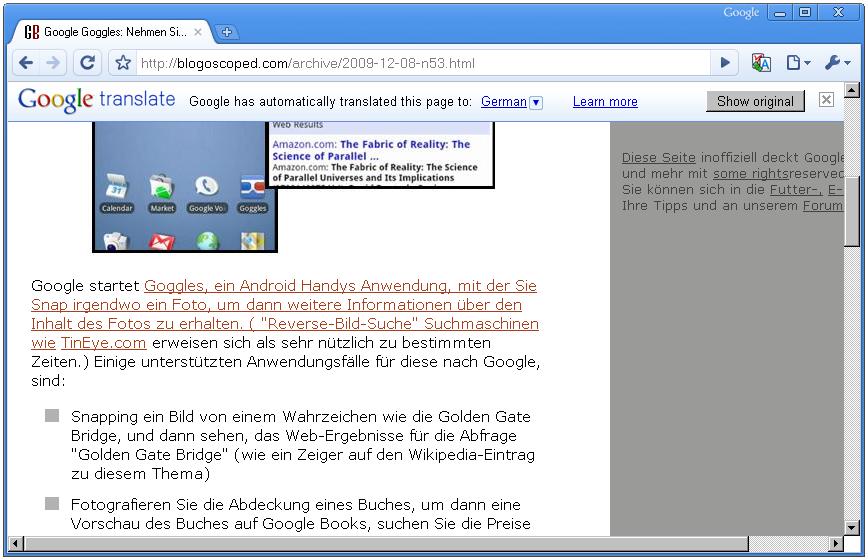The image size is (868, 560).
Task: Click the Google Voice app icon in image
Action: (x=207, y=193)
